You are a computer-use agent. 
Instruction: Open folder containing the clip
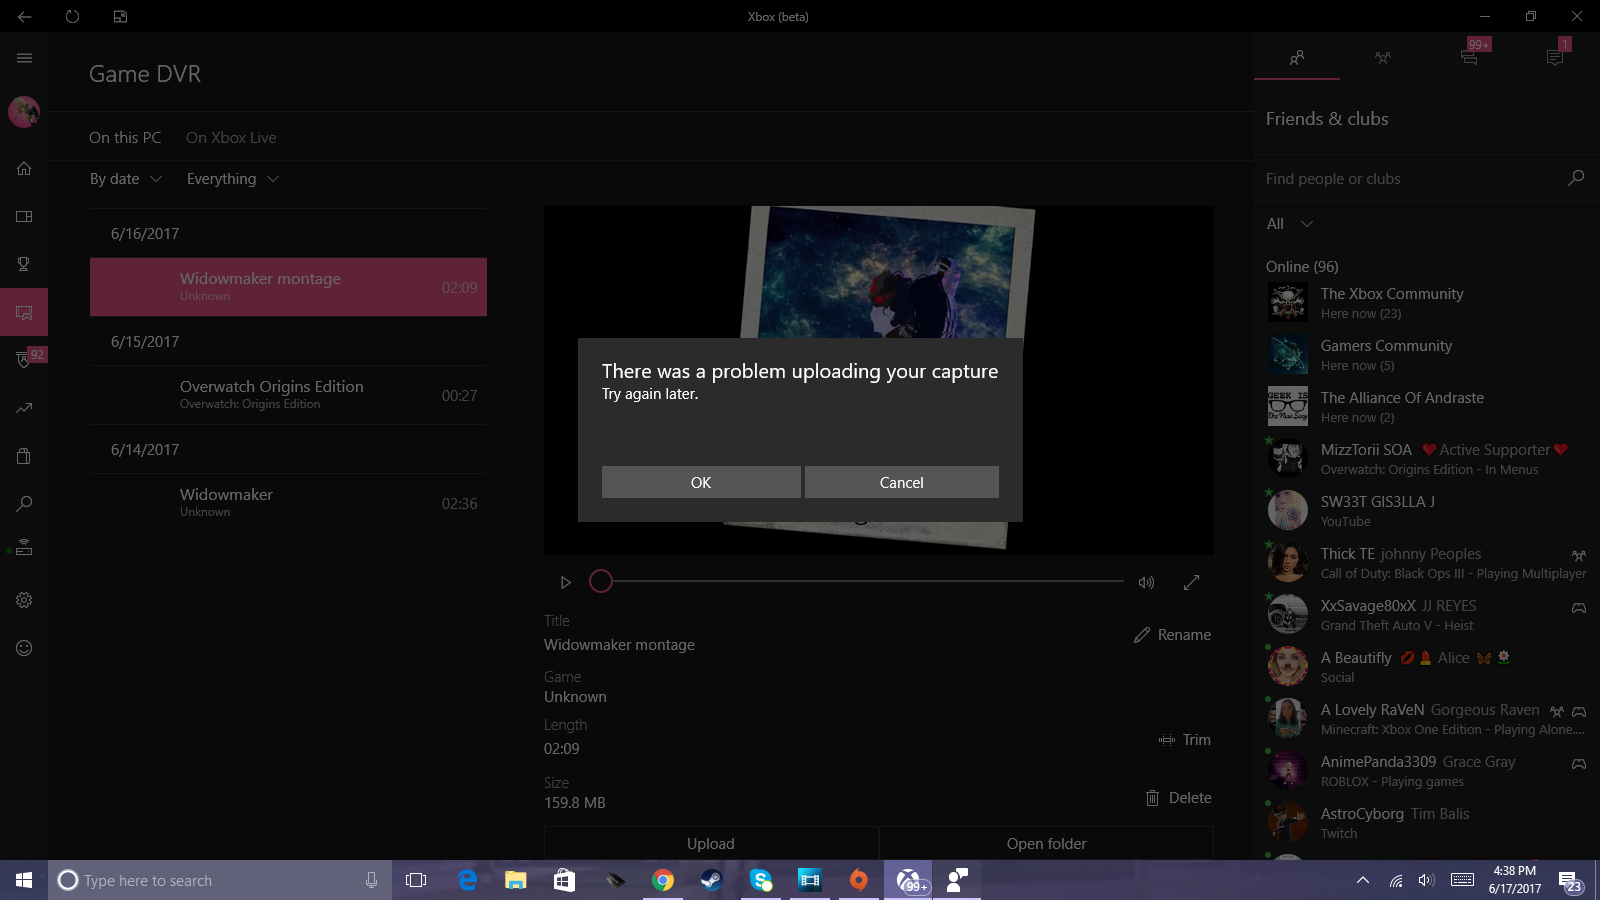1047,843
